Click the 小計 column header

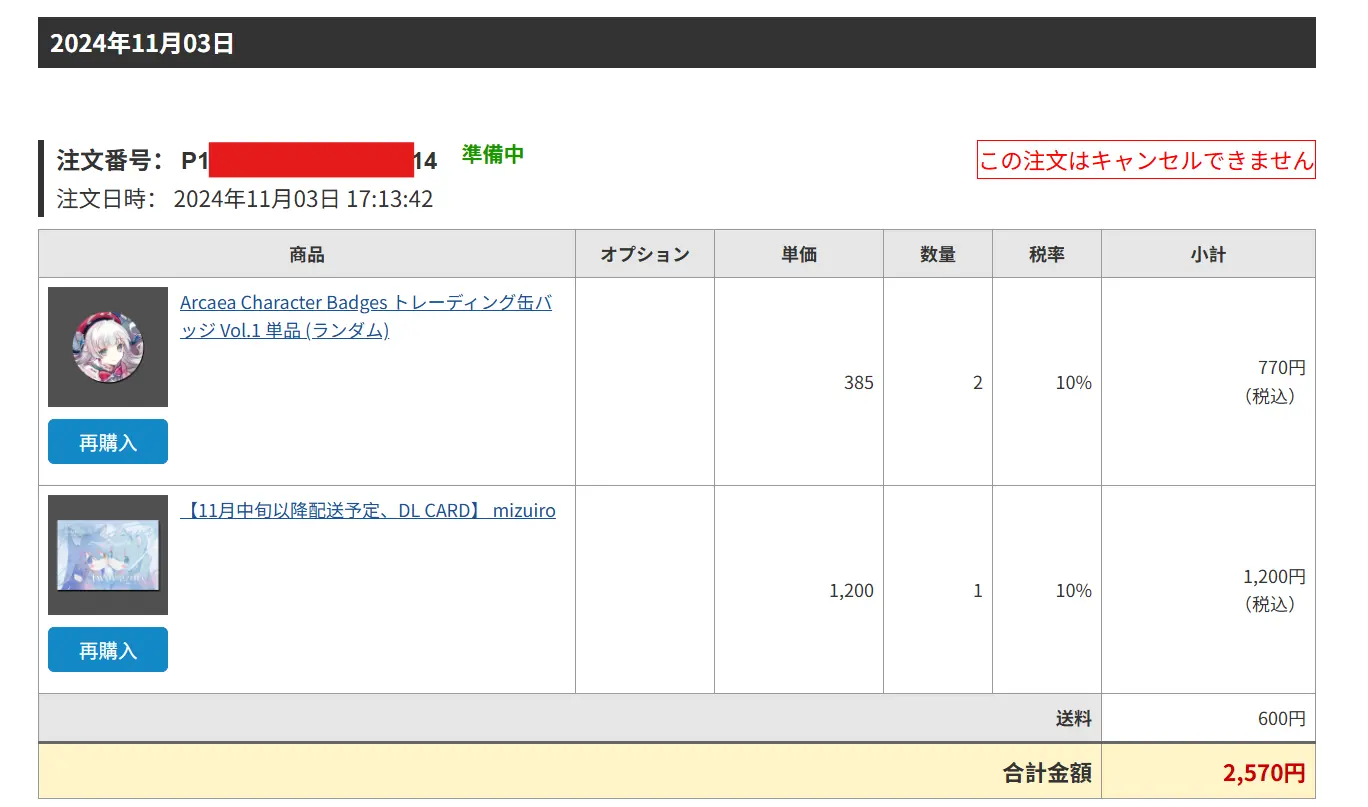1207,254
